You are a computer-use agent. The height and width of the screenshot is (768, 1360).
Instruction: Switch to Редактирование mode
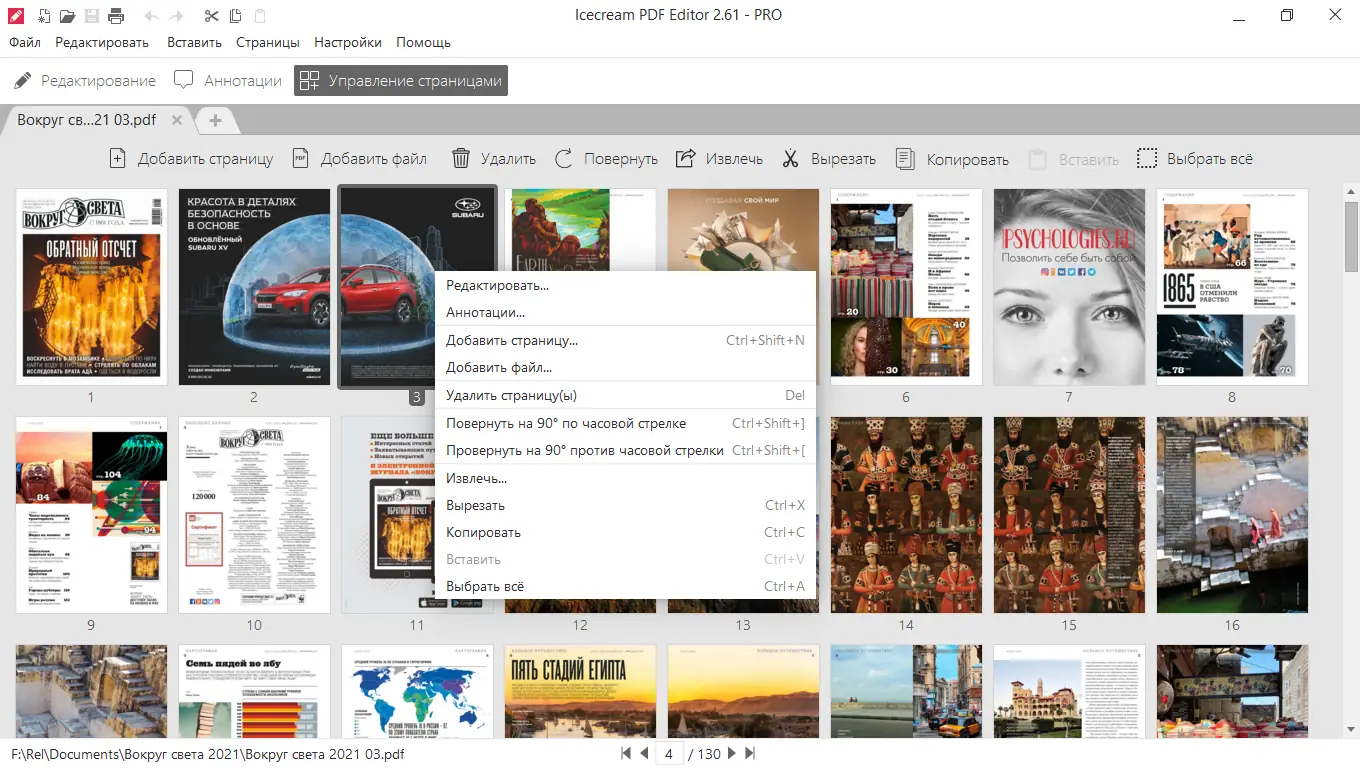(x=85, y=81)
